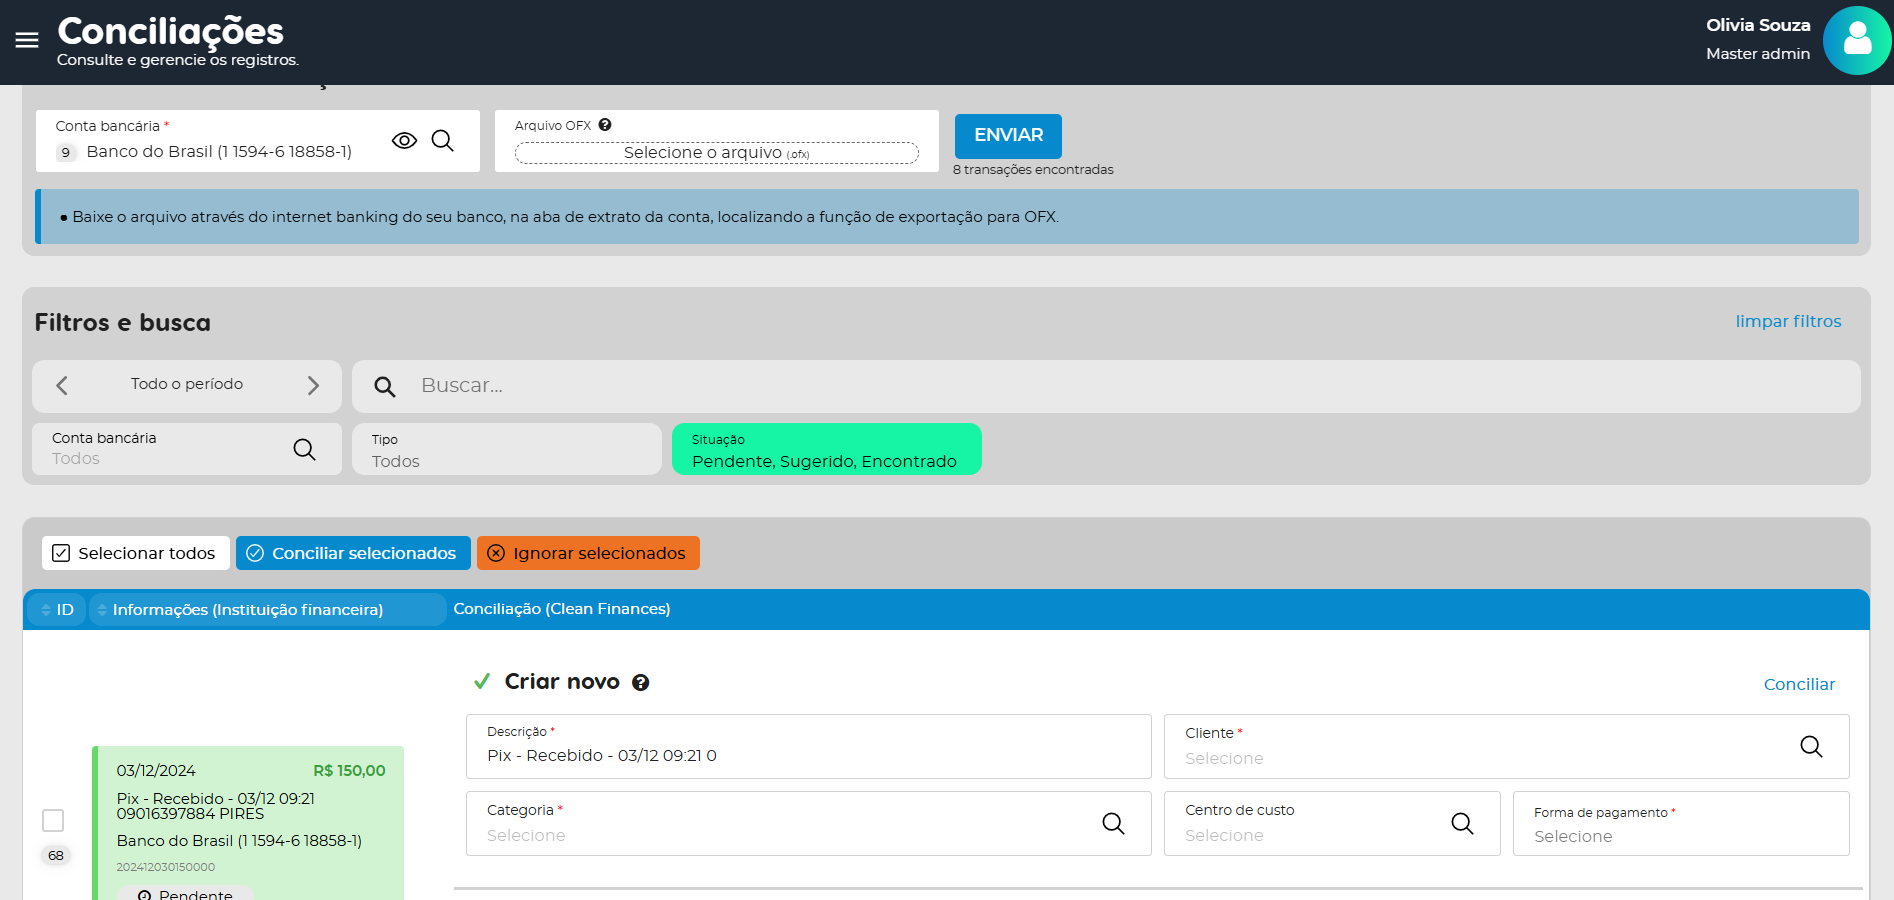The width and height of the screenshot is (1894, 900).
Task: Click the eye icon in Conta bancária field
Action: [x=404, y=141]
